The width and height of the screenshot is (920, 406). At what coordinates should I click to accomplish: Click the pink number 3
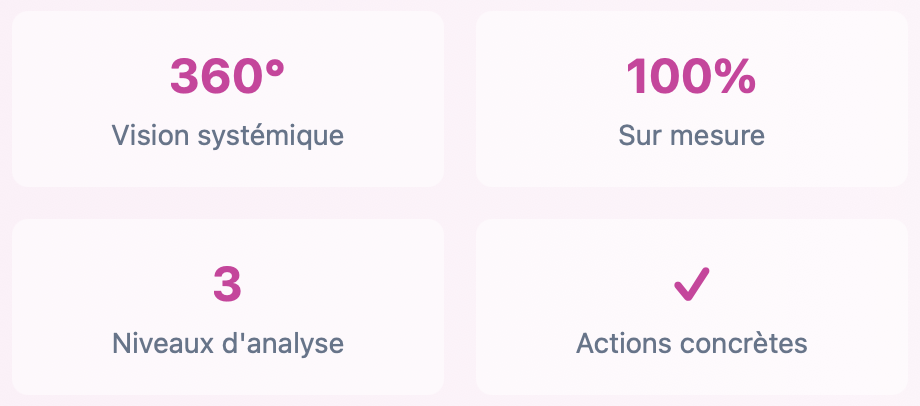tap(227, 285)
